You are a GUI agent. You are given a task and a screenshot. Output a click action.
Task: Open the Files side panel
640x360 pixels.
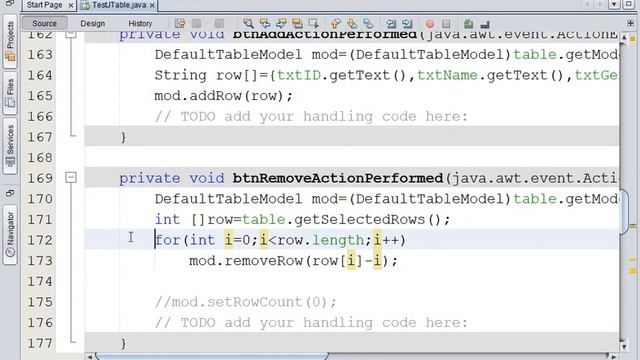point(10,93)
